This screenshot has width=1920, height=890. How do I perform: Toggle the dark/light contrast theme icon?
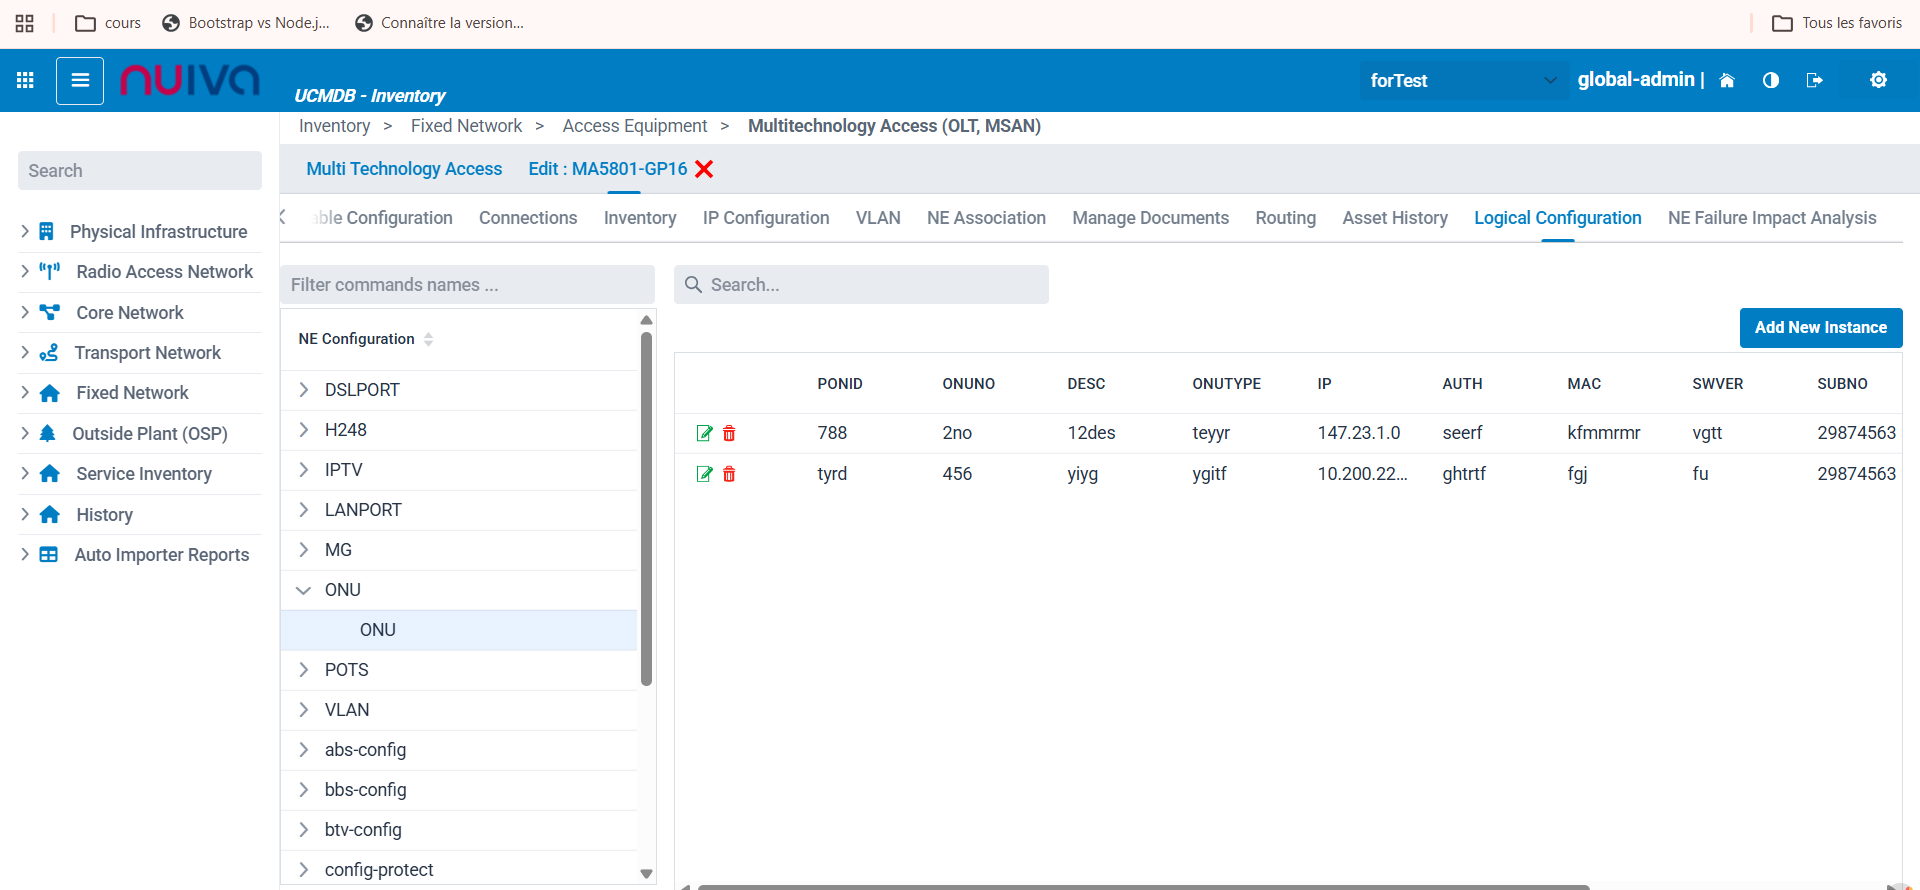(x=1771, y=80)
